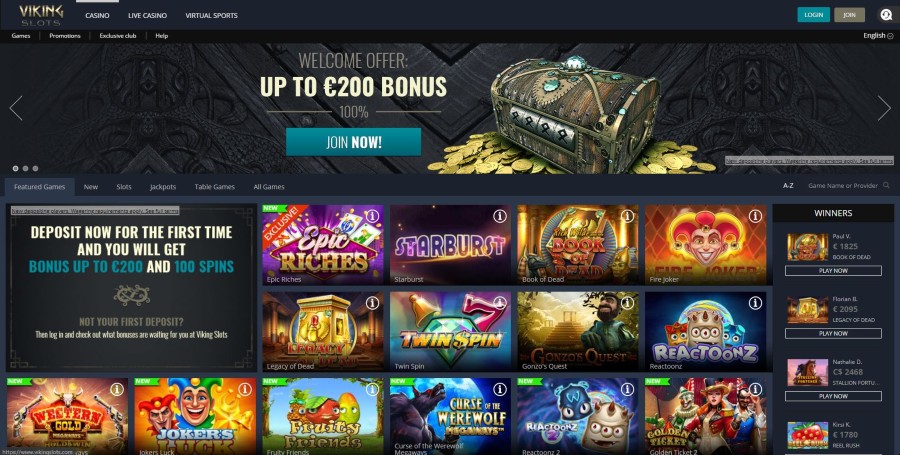Open the Live Casino menu
The width and height of the screenshot is (900, 455).
[148, 15]
